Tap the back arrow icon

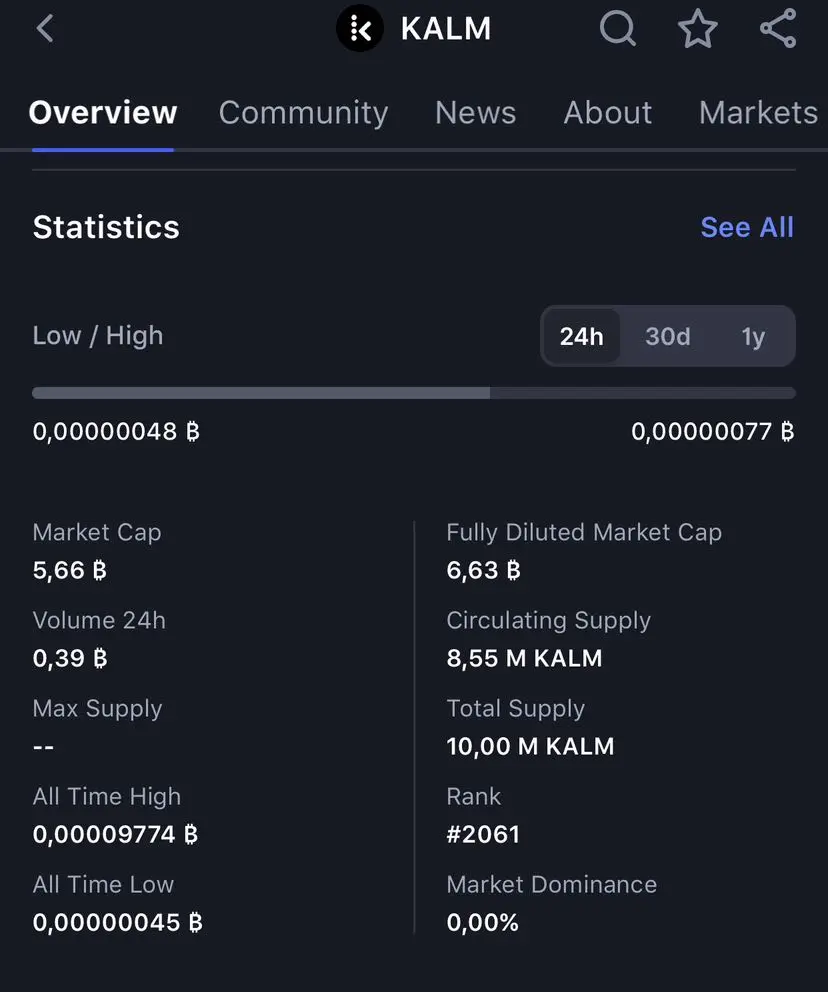pyautogui.click(x=45, y=29)
